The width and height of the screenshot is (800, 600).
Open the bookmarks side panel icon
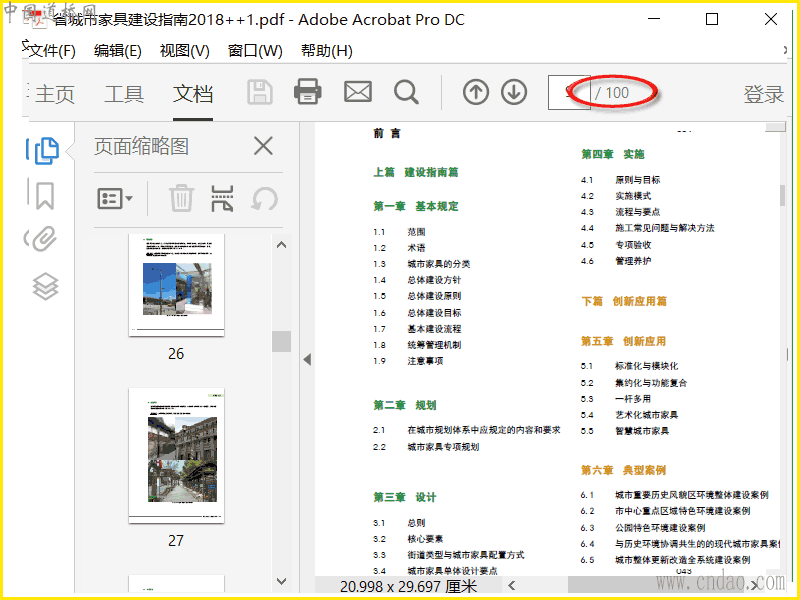[44, 195]
